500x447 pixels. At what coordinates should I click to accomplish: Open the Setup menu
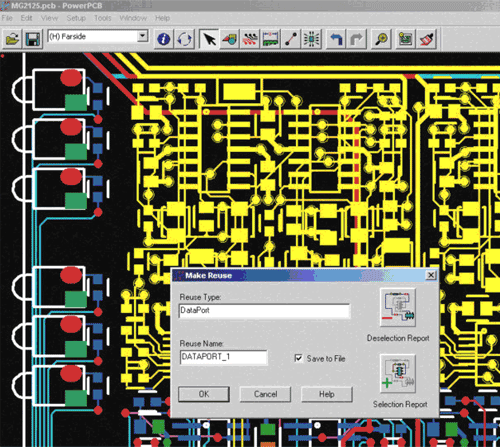(x=76, y=18)
